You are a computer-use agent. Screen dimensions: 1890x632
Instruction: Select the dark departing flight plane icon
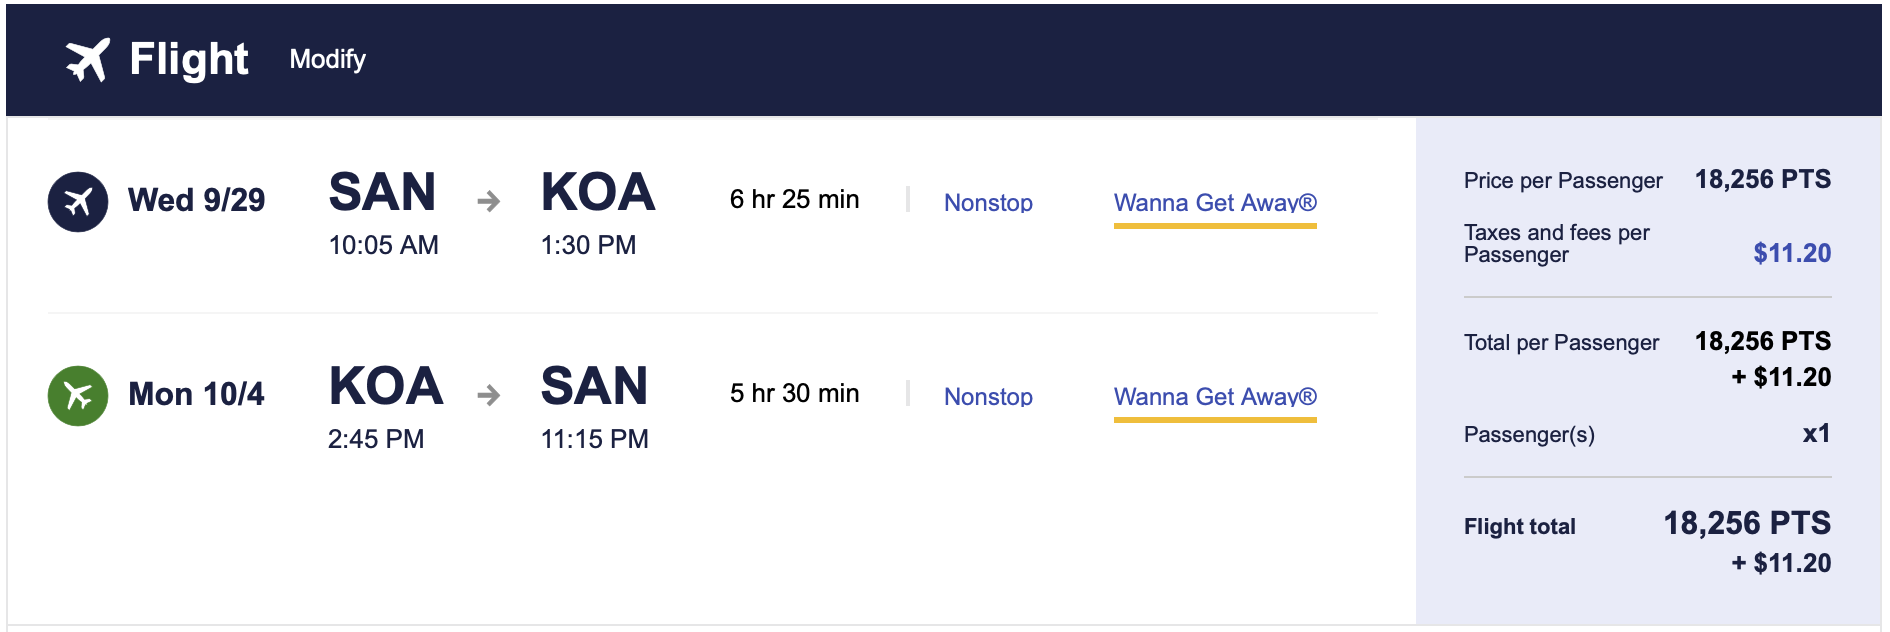(77, 200)
